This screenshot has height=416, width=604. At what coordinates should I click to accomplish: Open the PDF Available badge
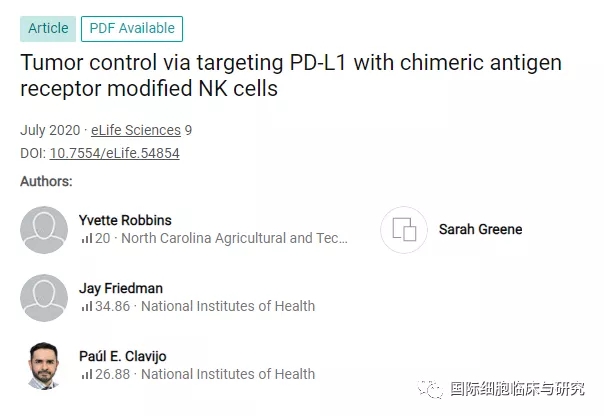tap(132, 28)
